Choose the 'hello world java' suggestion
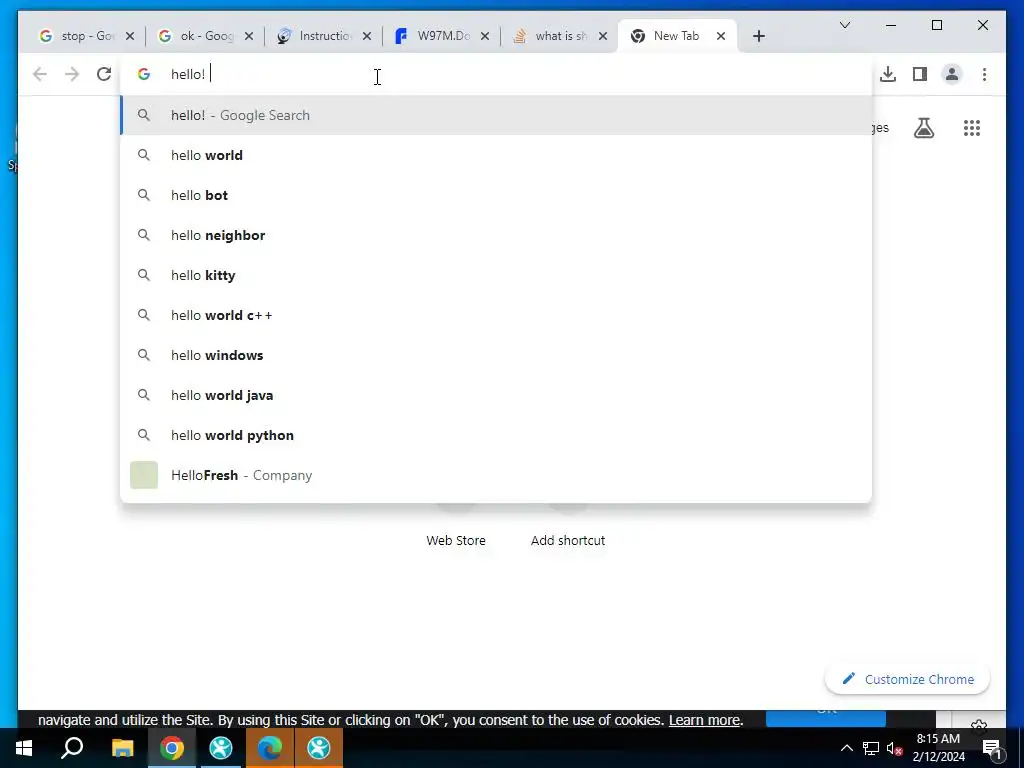The image size is (1024, 768). [496, 395]
